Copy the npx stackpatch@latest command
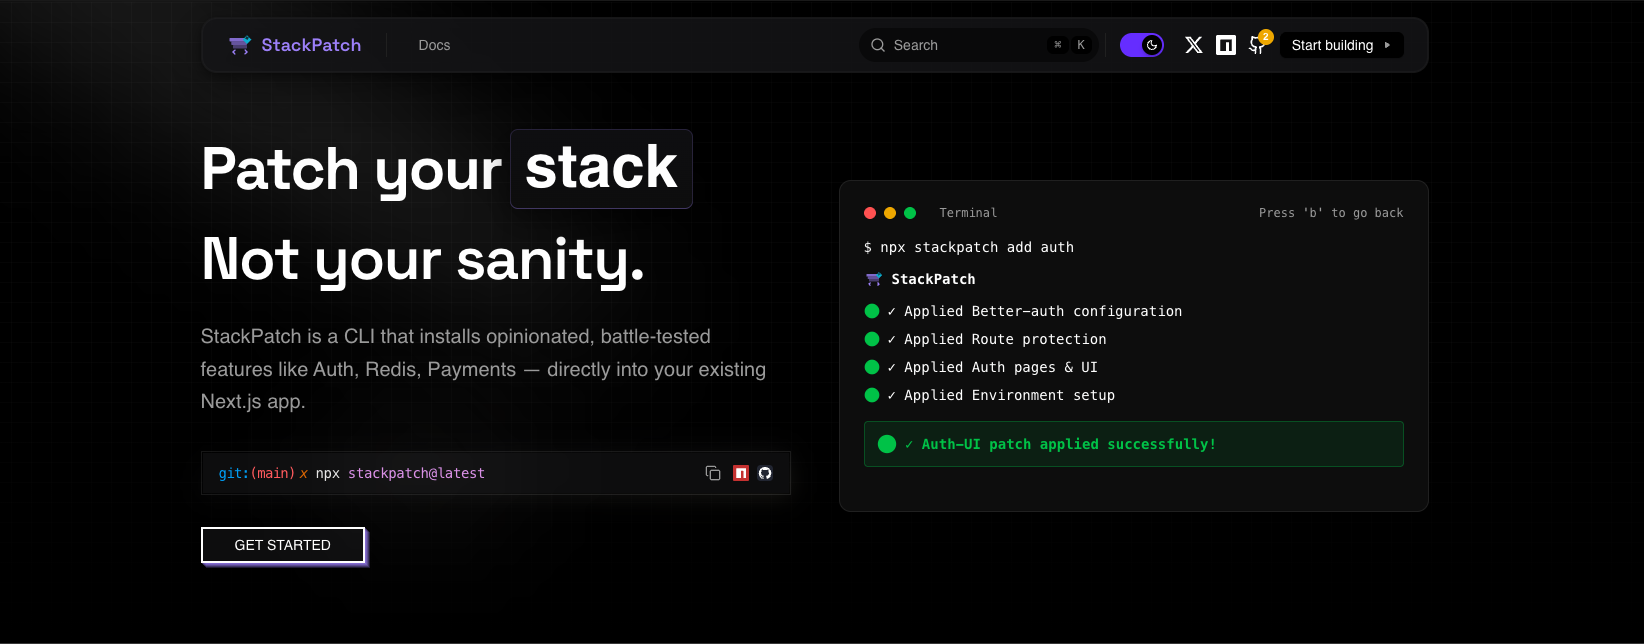Viewport: 1644px width, 644px height. point(713,473)
